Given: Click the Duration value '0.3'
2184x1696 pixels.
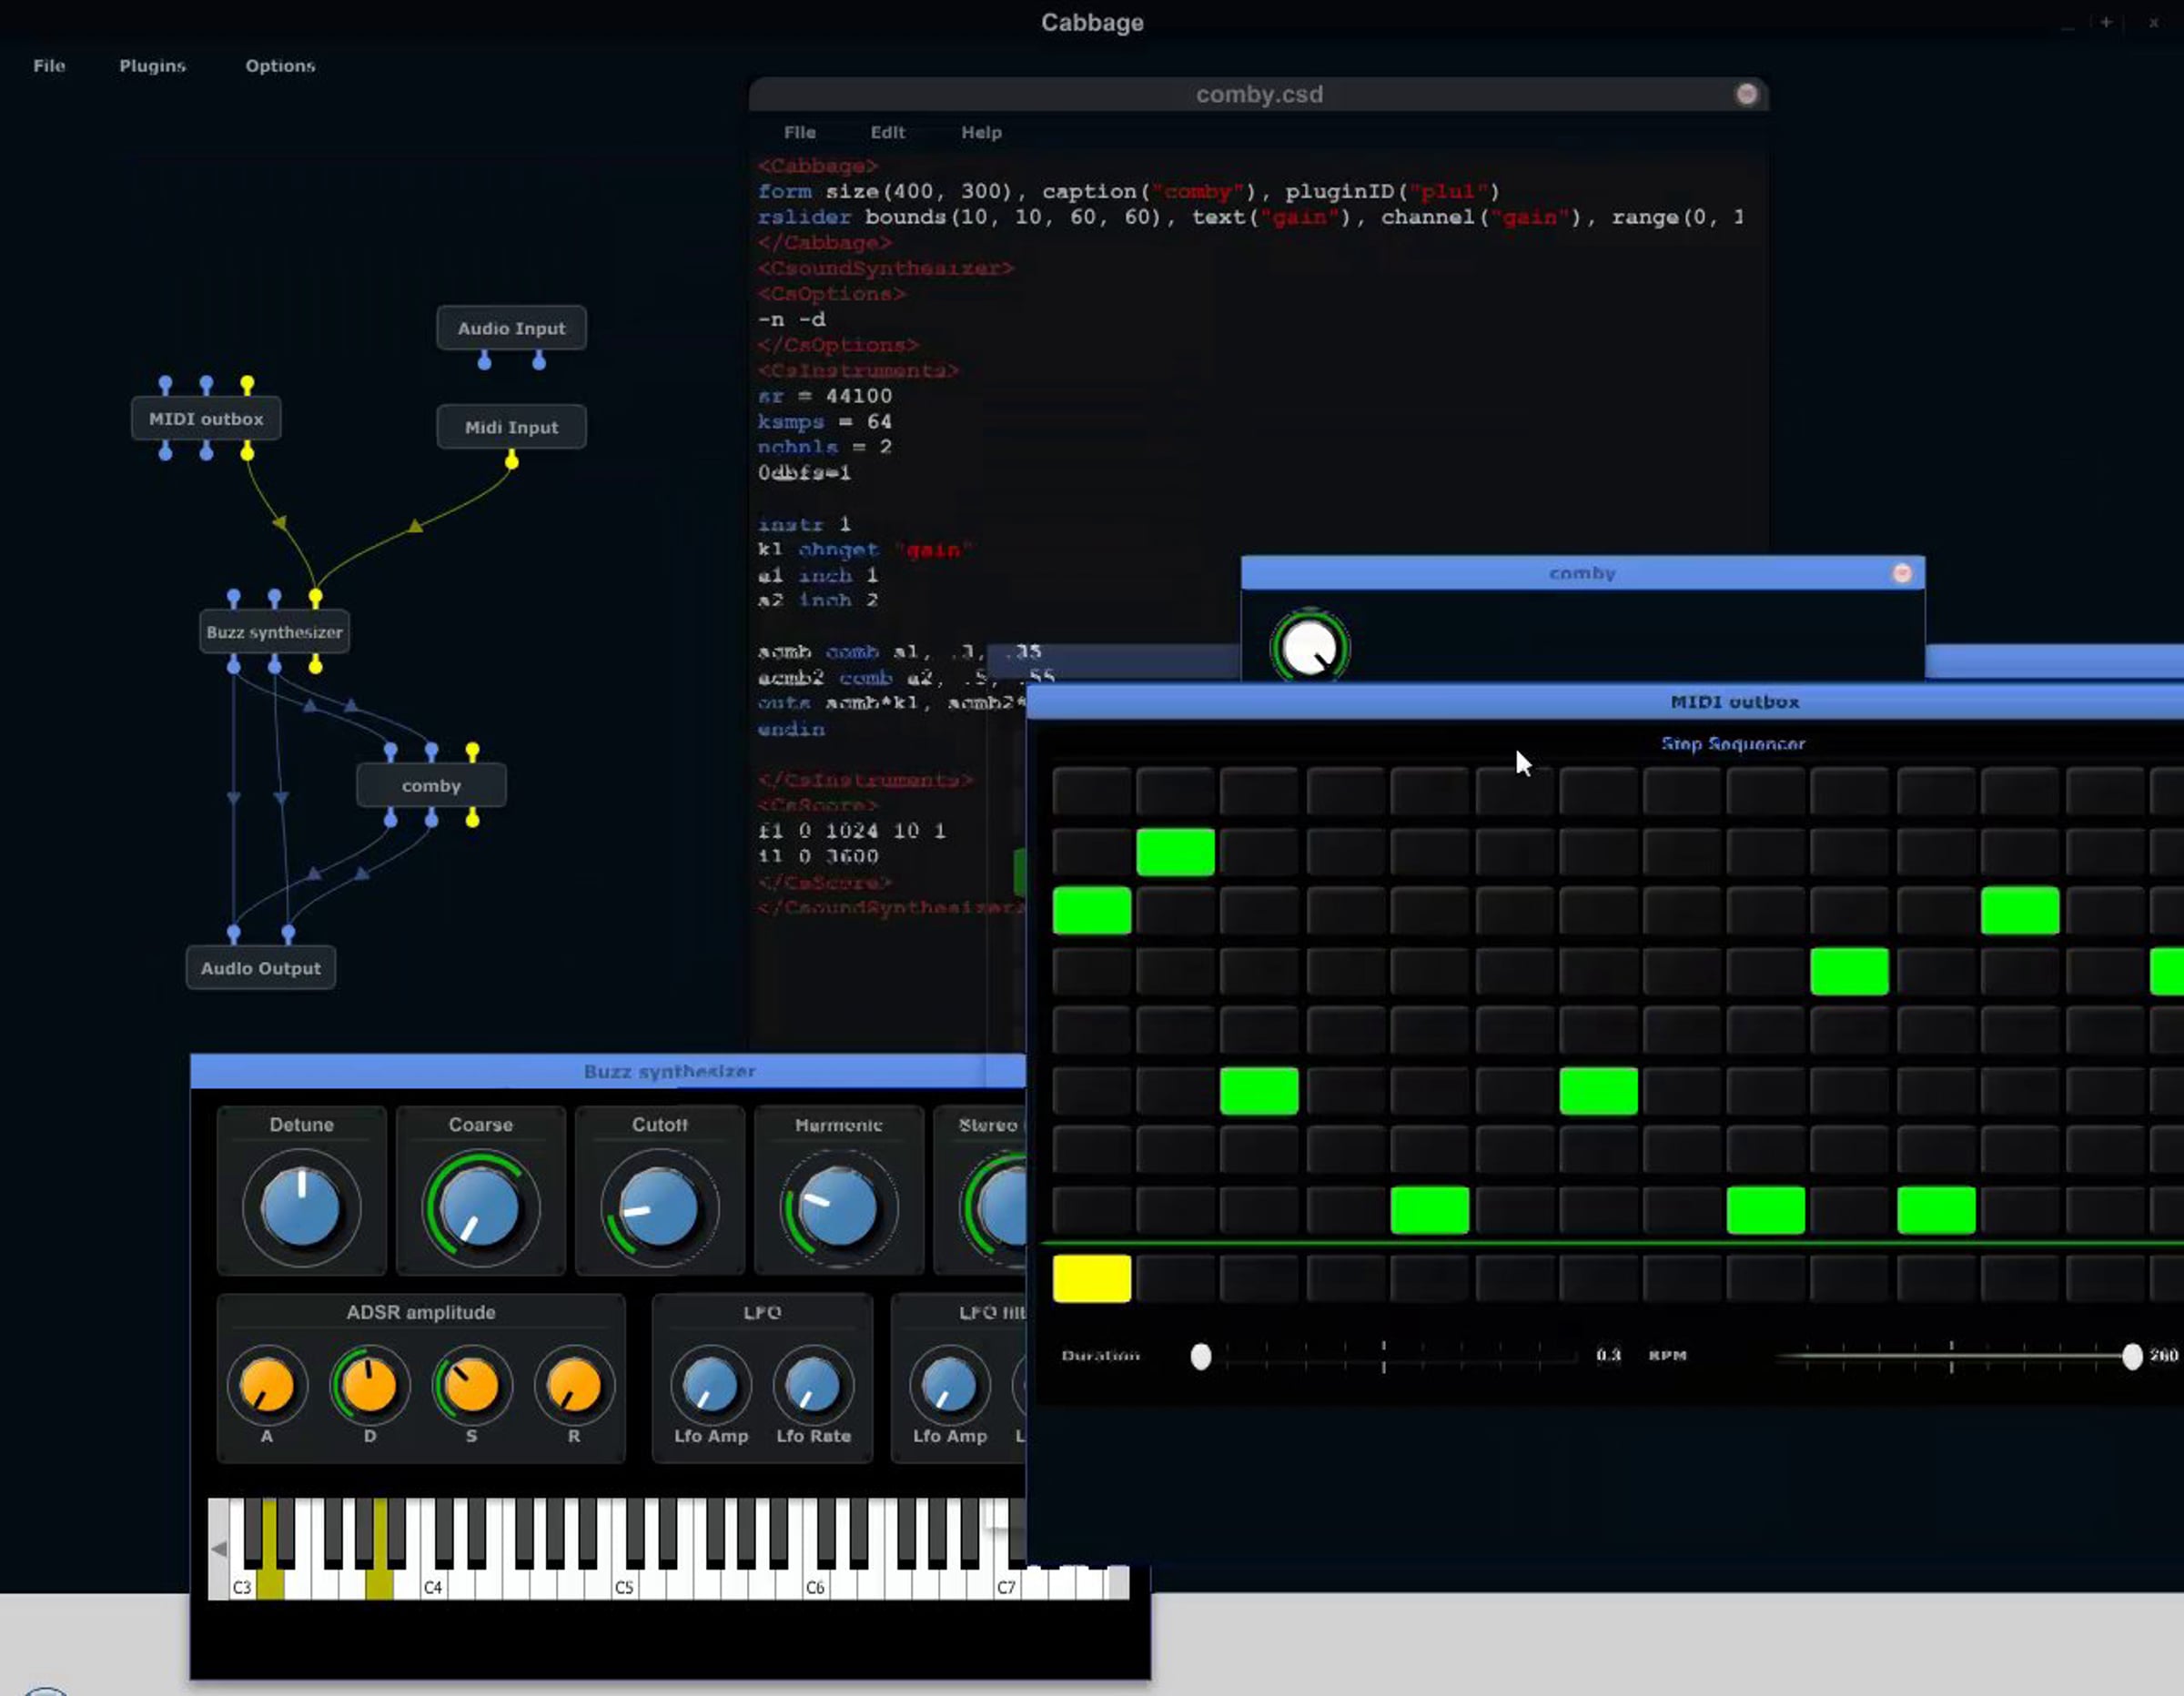Looking at the screenshot, I should [1608, 1355].
